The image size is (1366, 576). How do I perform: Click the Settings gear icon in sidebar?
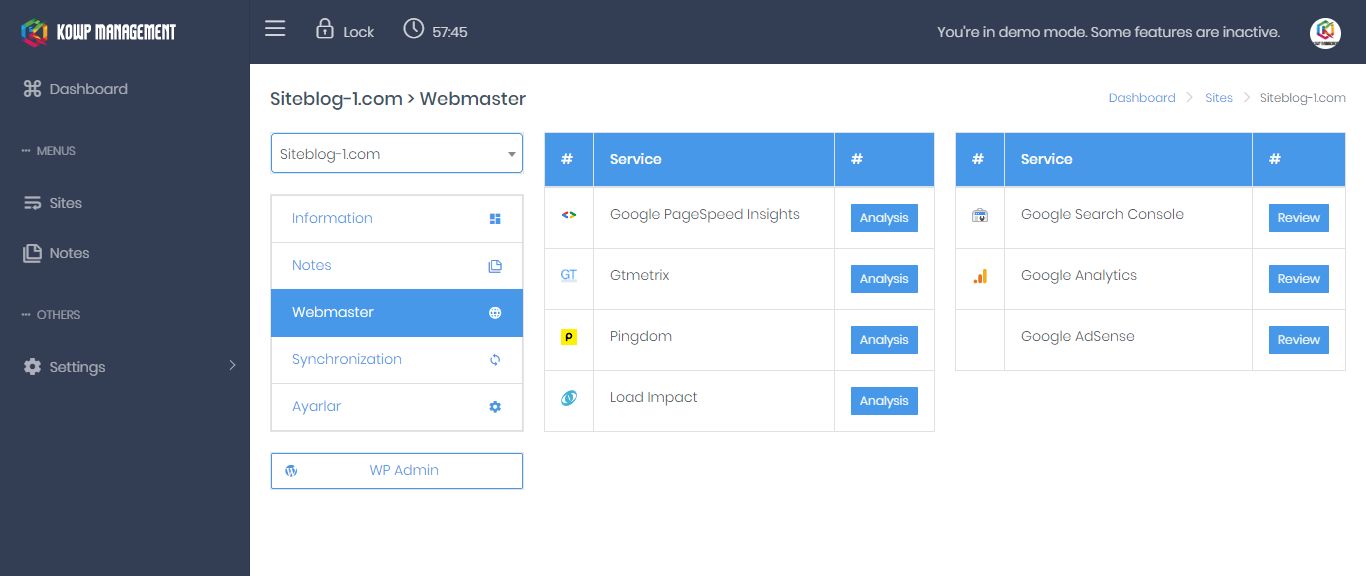tap(32, 367)
